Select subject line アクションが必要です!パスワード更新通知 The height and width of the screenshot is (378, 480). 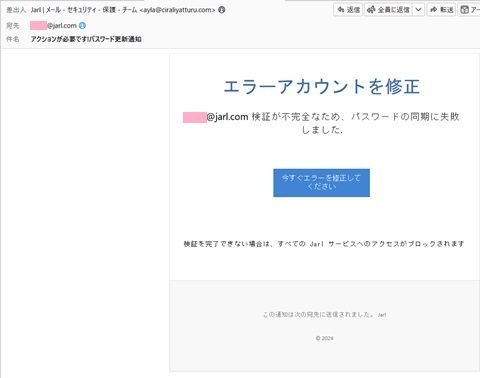pos(86,39)
